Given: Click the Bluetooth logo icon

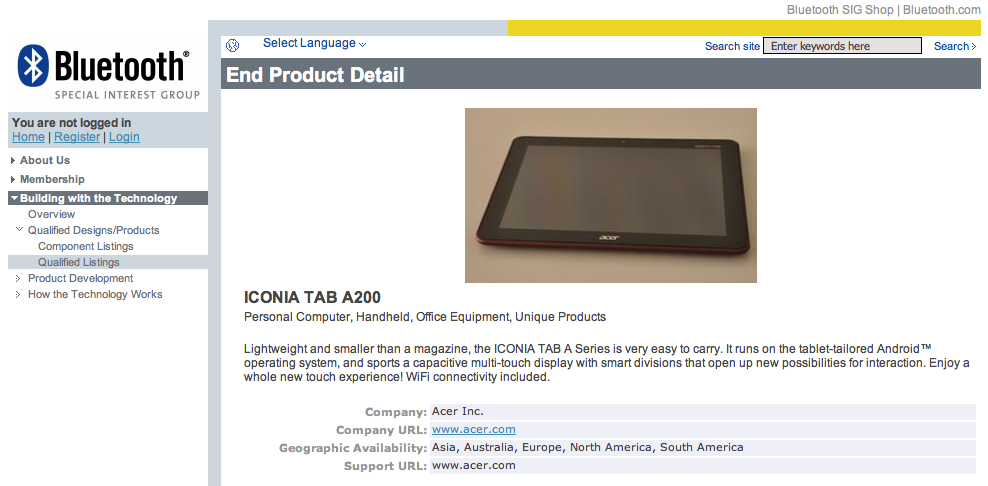Looking at the screenshot, I should (33, 66).
